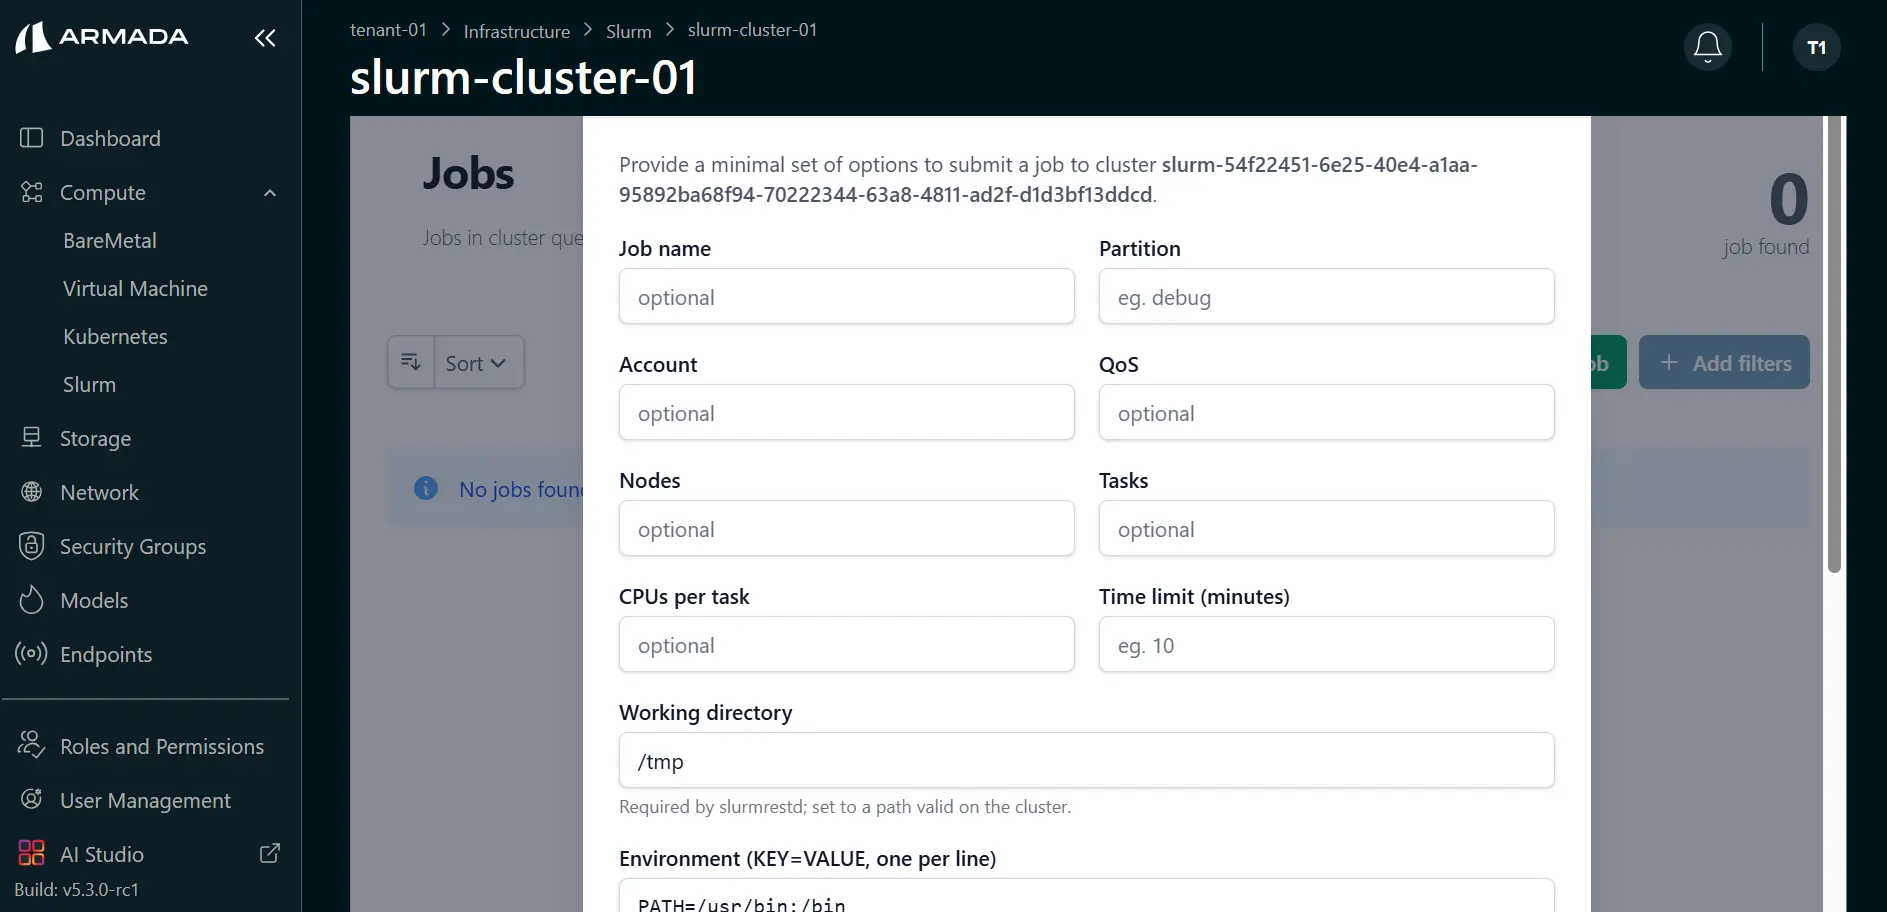Click the Storage icon in sidebar
This screenshot has width=1887, height=912.
32,438
